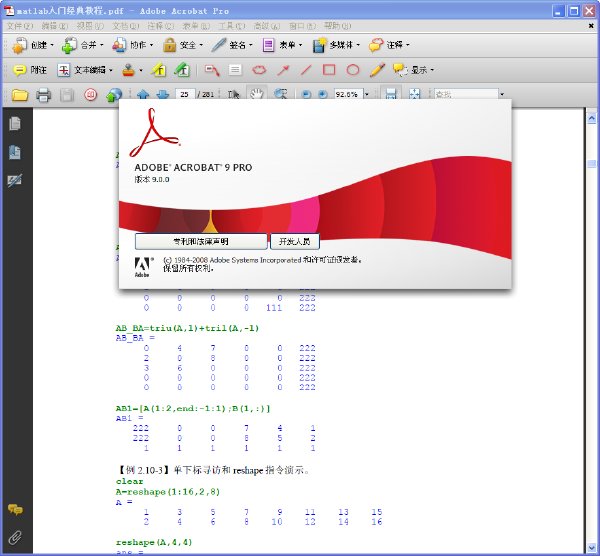Click the zoom out minus button

point(306,94)
